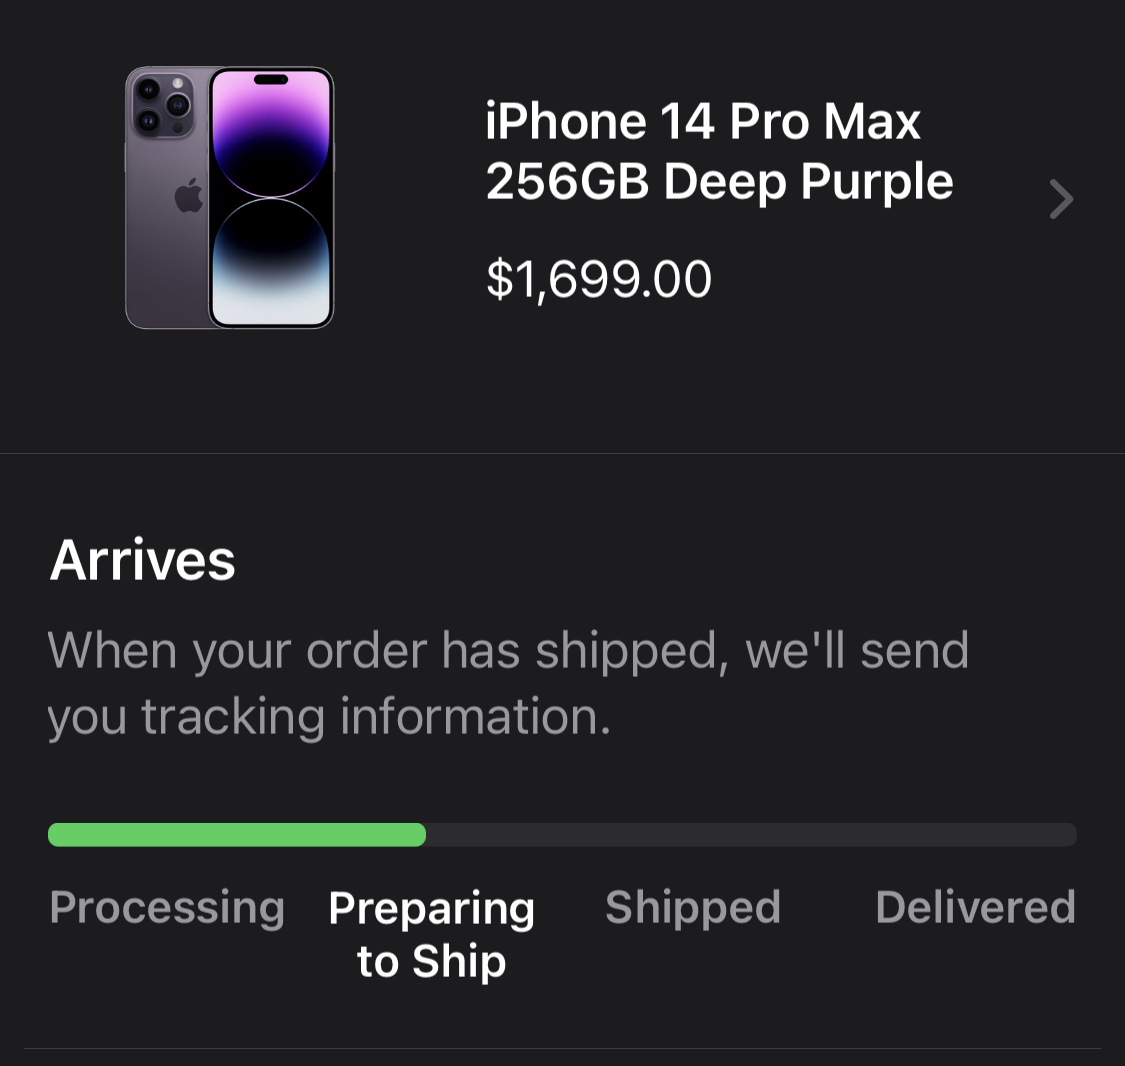
Task: Tap the "Arrives" section heading
Action: (142, 560)
